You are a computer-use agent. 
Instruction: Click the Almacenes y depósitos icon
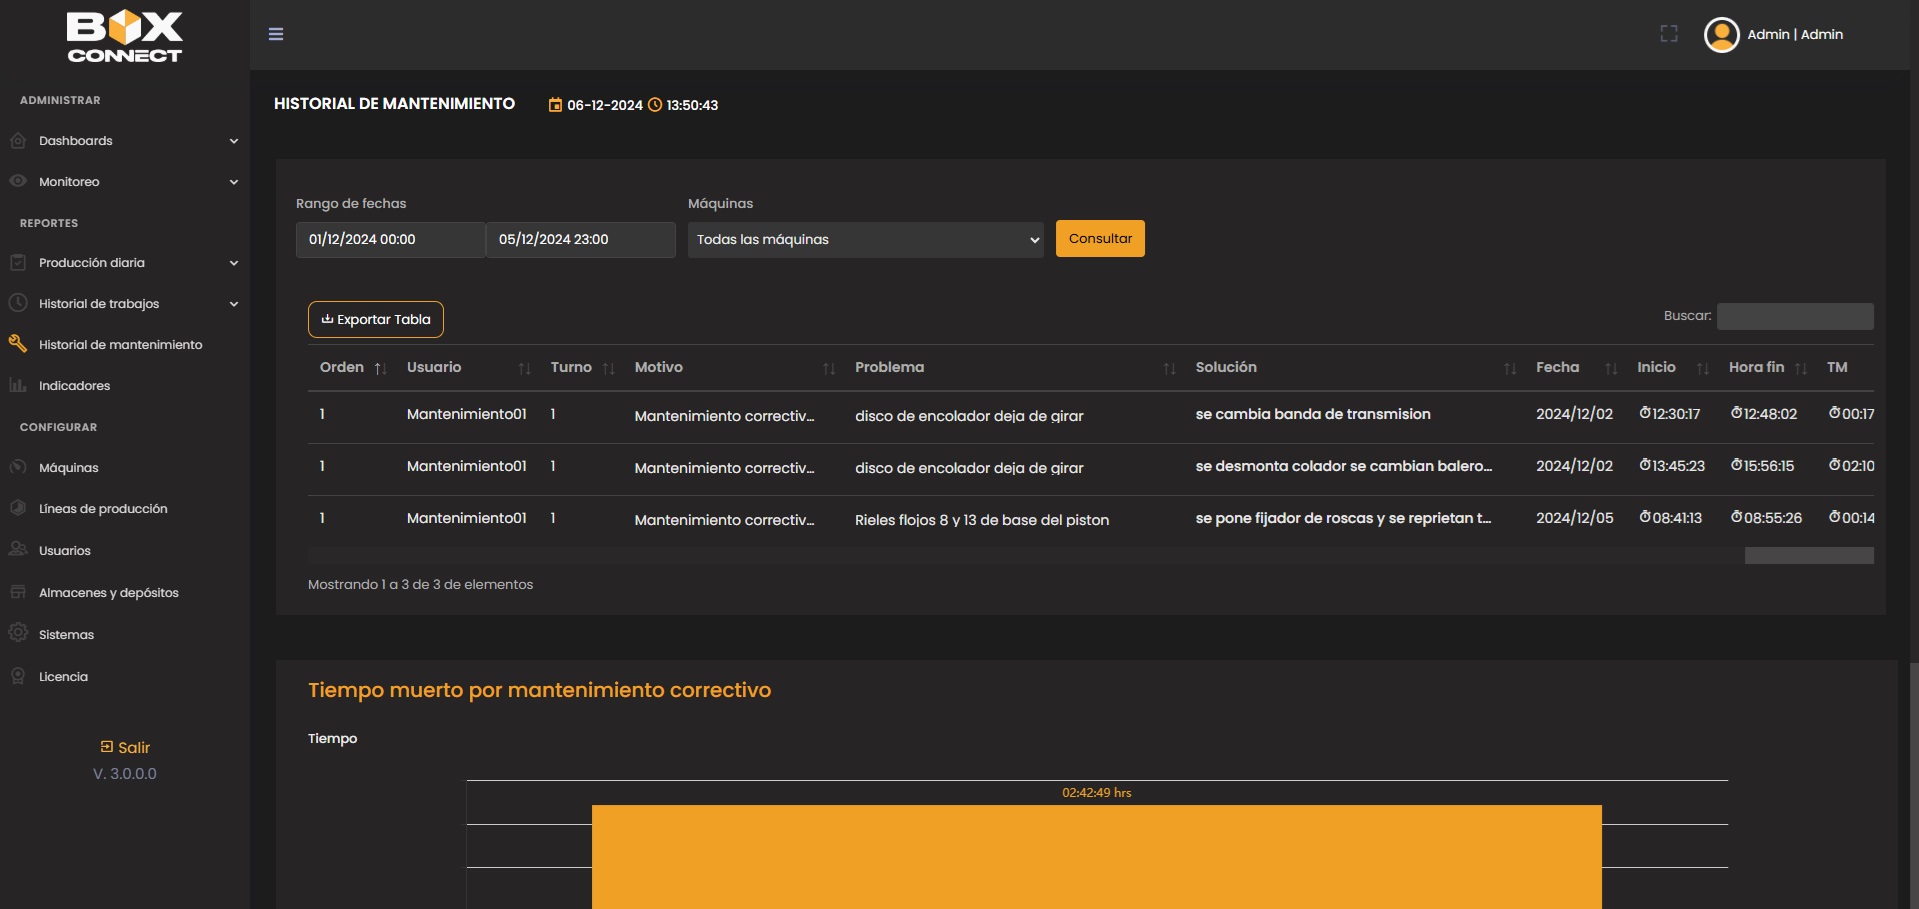pyautogui.click(x=18, y=592)
